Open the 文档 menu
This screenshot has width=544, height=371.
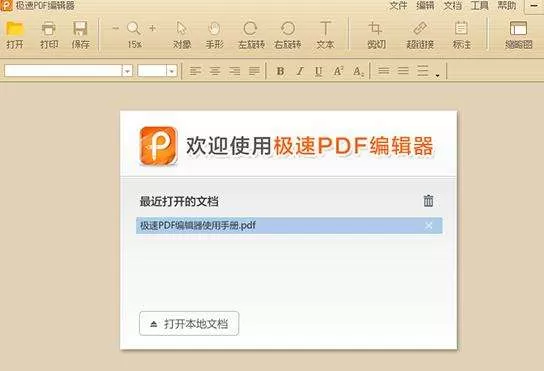tap(452, 6)
